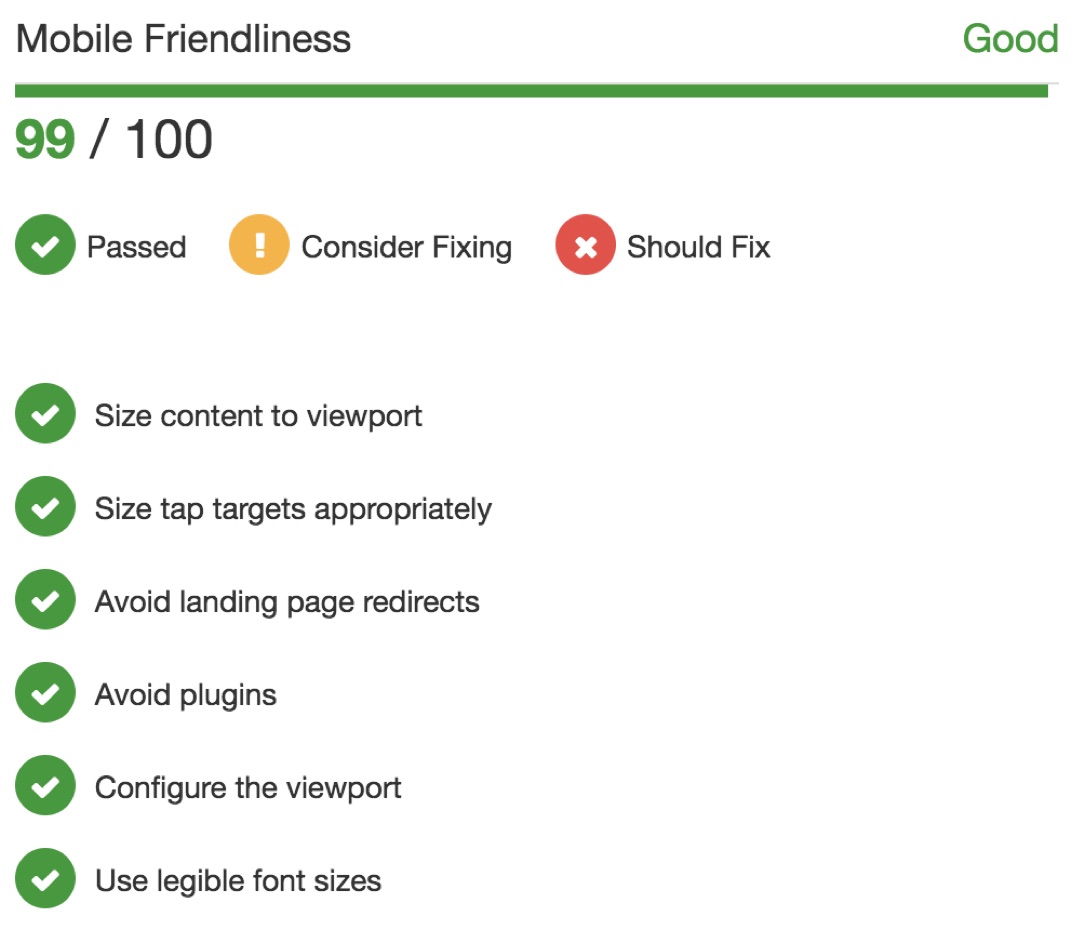Click checkmark icon beside Size content to viewport
The height and width of the screenshot is (935, 1073).
click(45, 413)
